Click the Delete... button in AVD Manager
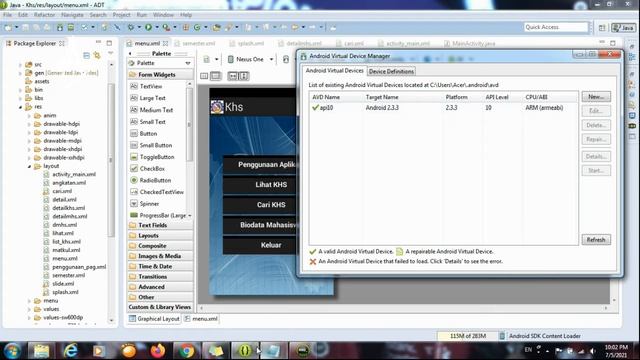Viewport: 640px width, 360px height. [596, 125]
